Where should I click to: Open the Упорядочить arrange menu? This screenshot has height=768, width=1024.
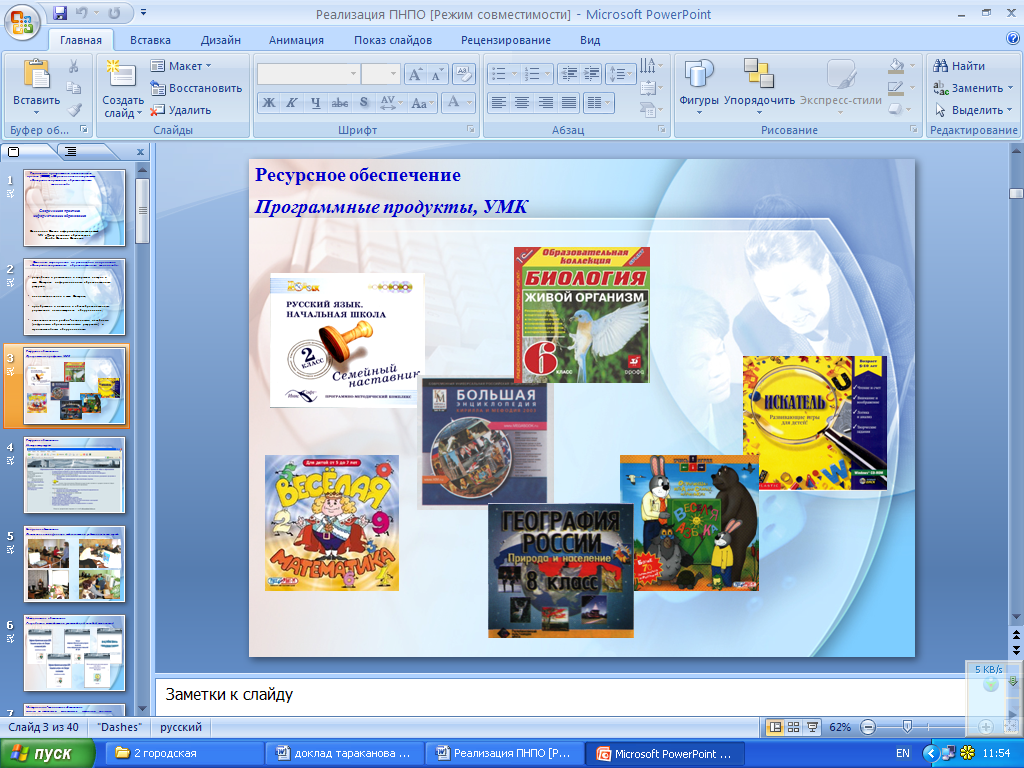pos(759,85)
